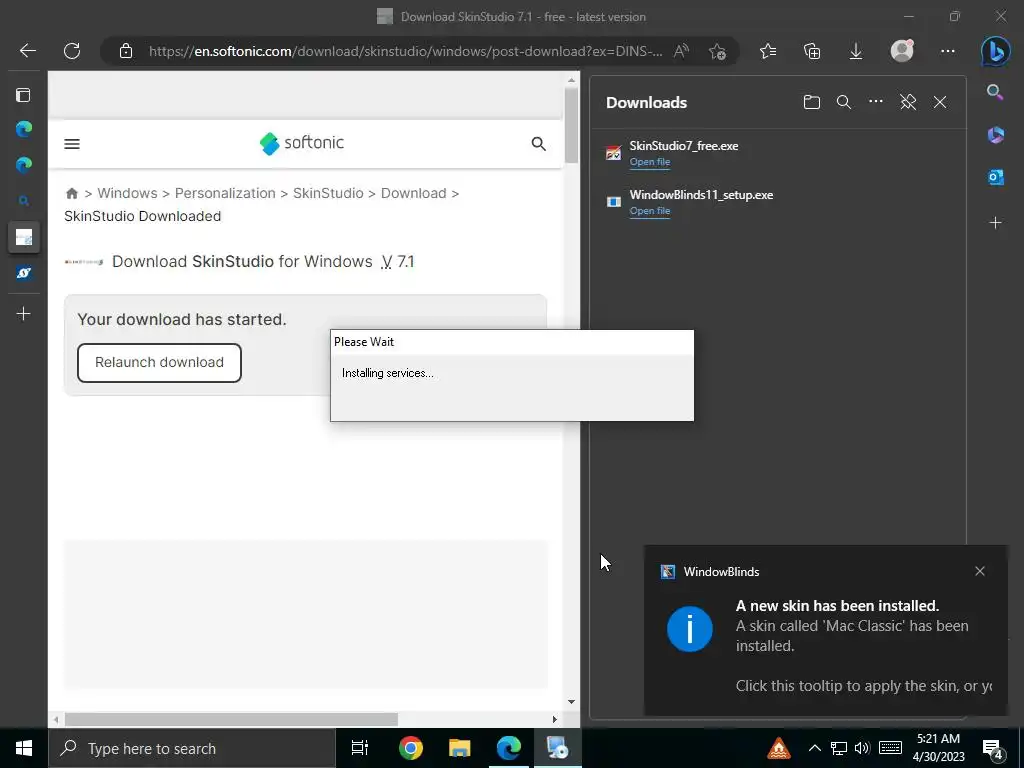Open the Edge sidebar Search icon

pos(995,92)
